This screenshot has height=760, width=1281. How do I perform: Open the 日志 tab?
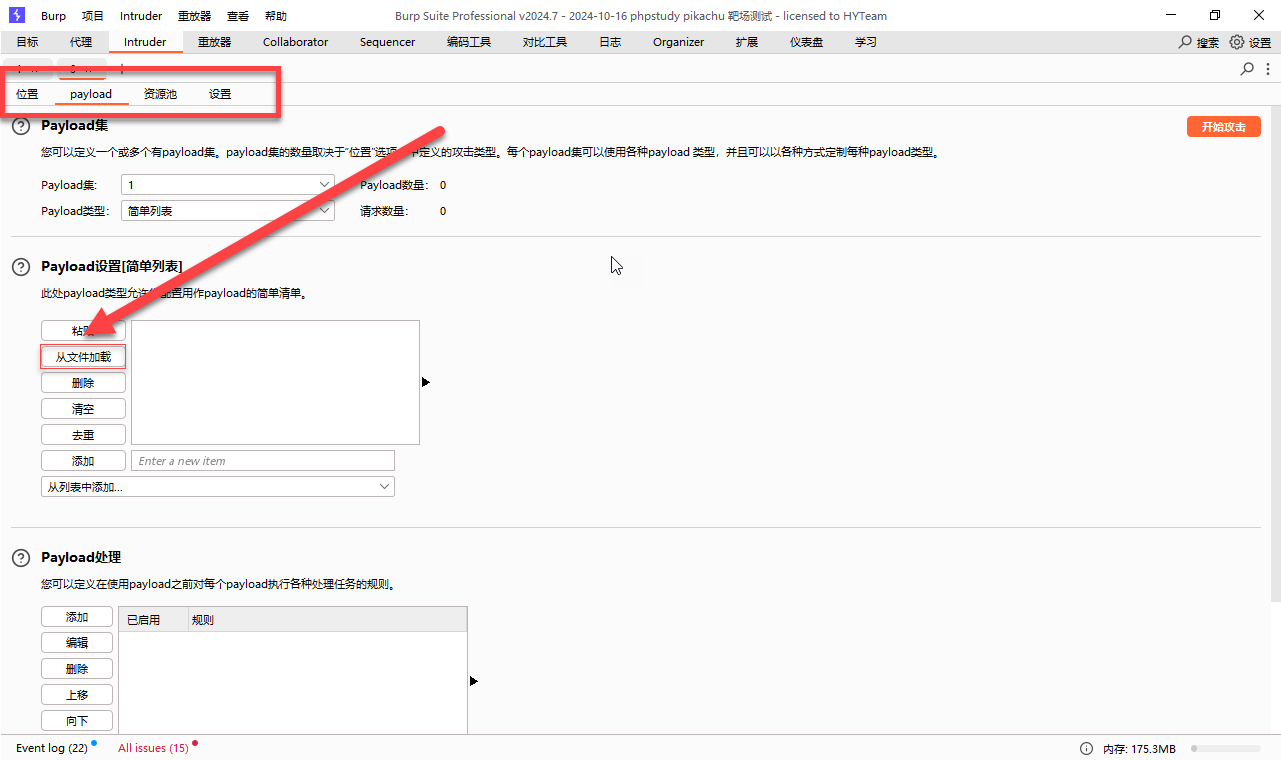click(610, 42)
